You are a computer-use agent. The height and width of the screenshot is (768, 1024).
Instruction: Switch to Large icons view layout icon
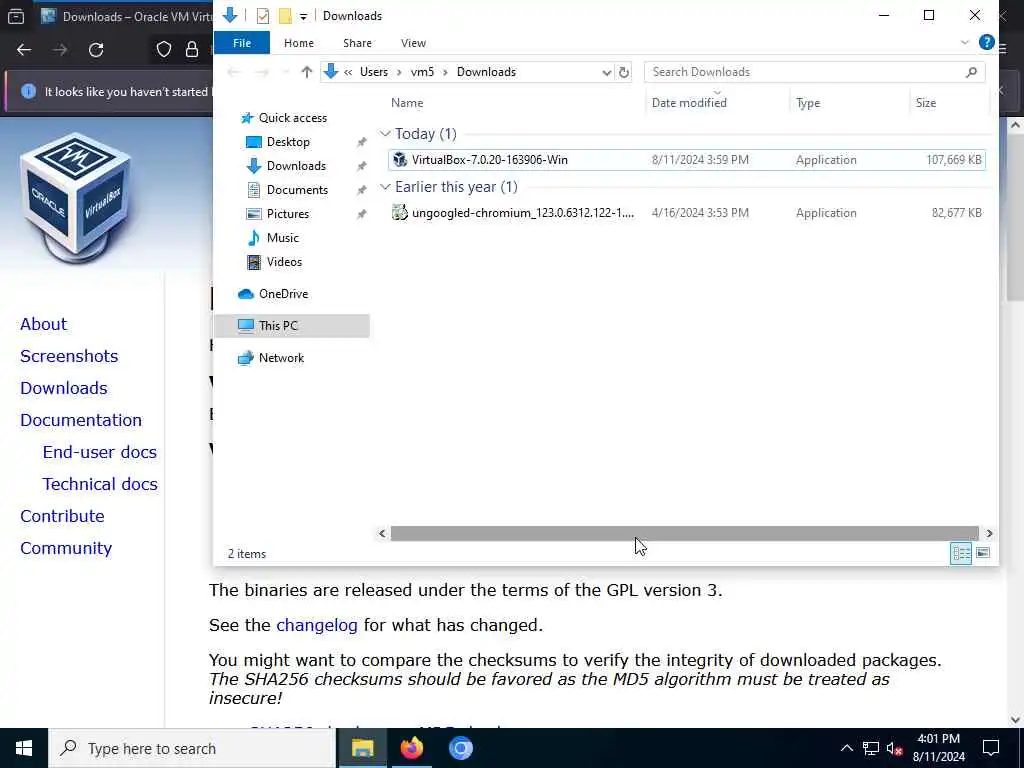pos(983,554)
